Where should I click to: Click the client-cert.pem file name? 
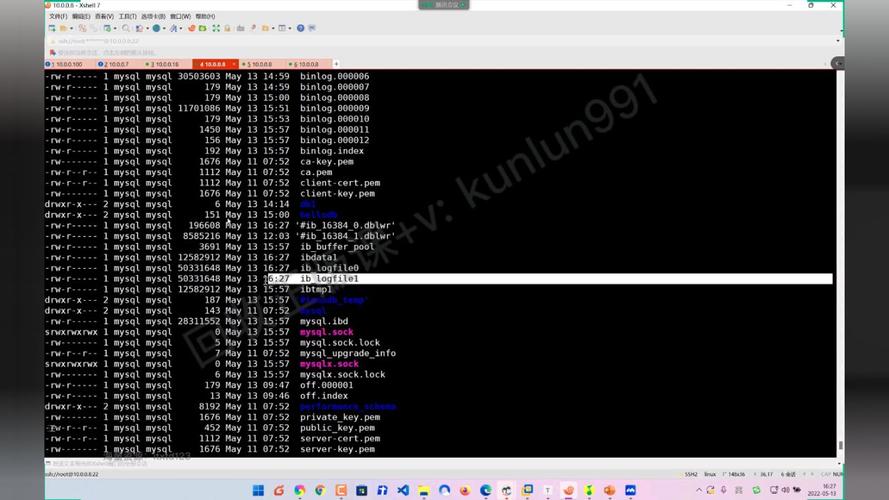click(340, 183)
